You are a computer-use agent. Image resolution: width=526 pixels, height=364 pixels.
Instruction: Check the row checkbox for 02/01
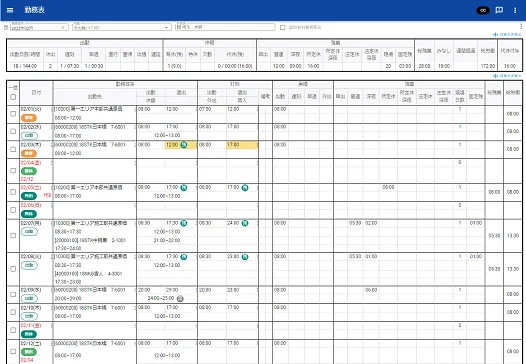point(13,114)
